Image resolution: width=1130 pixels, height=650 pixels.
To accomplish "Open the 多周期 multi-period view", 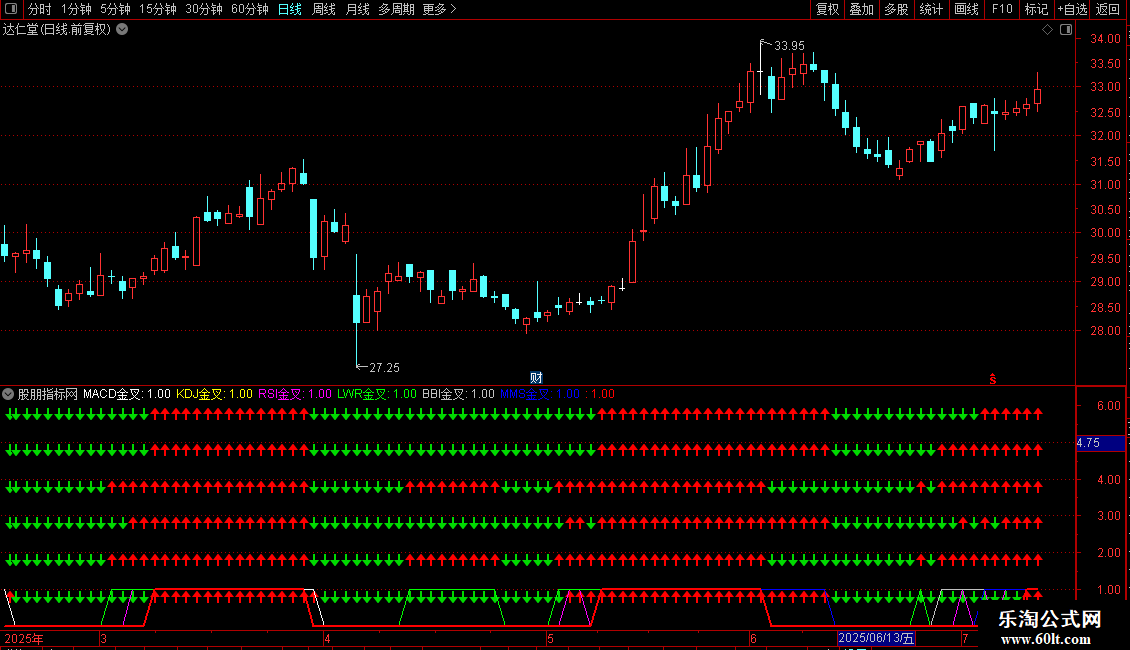I will tap(396, 9).
